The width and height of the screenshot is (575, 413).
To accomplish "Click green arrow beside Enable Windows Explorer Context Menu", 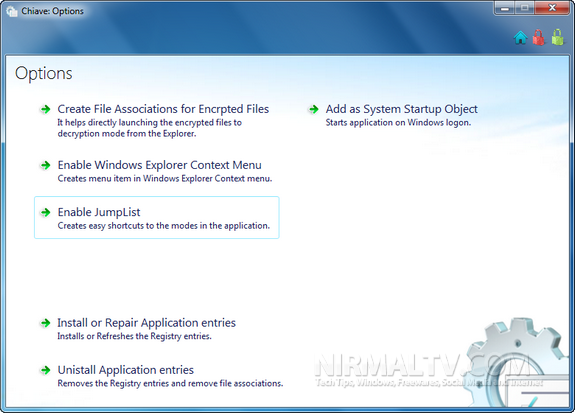I will (45, 165).
